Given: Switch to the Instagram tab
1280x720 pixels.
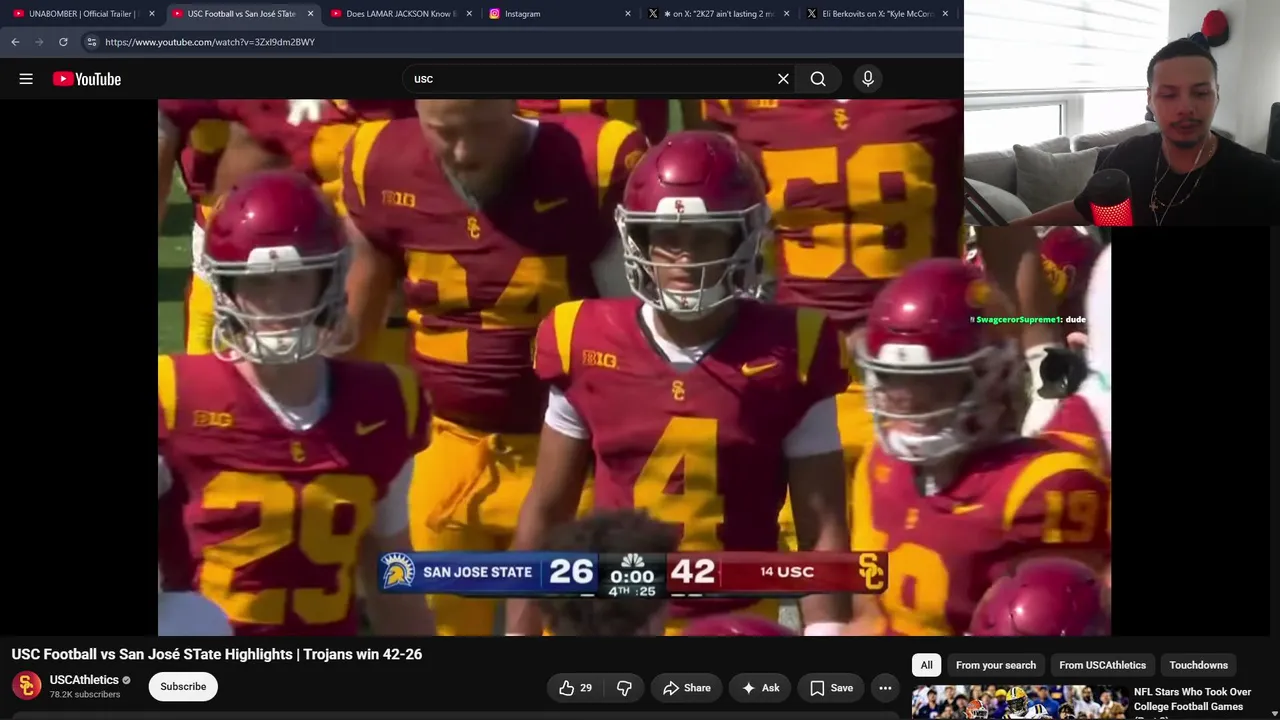Looking at the screenshot, I should (558, 14).
